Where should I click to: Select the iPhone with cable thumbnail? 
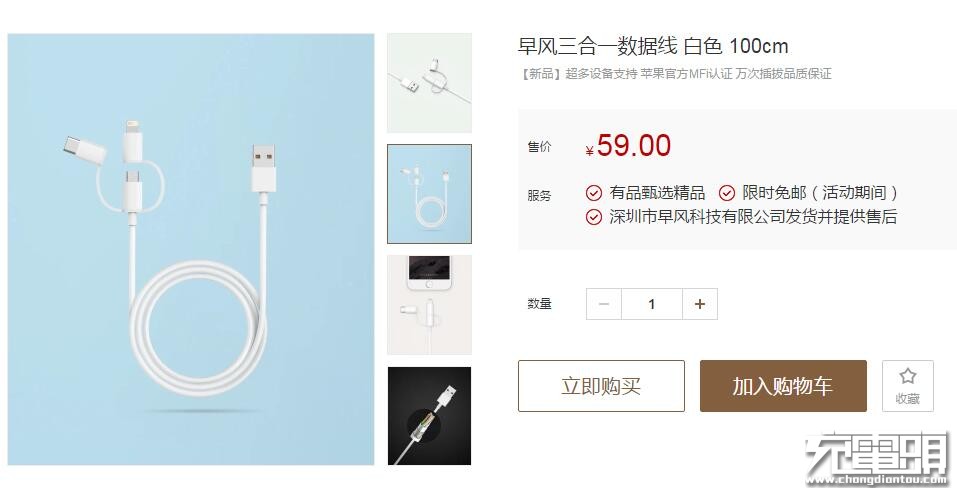[429, 304]
